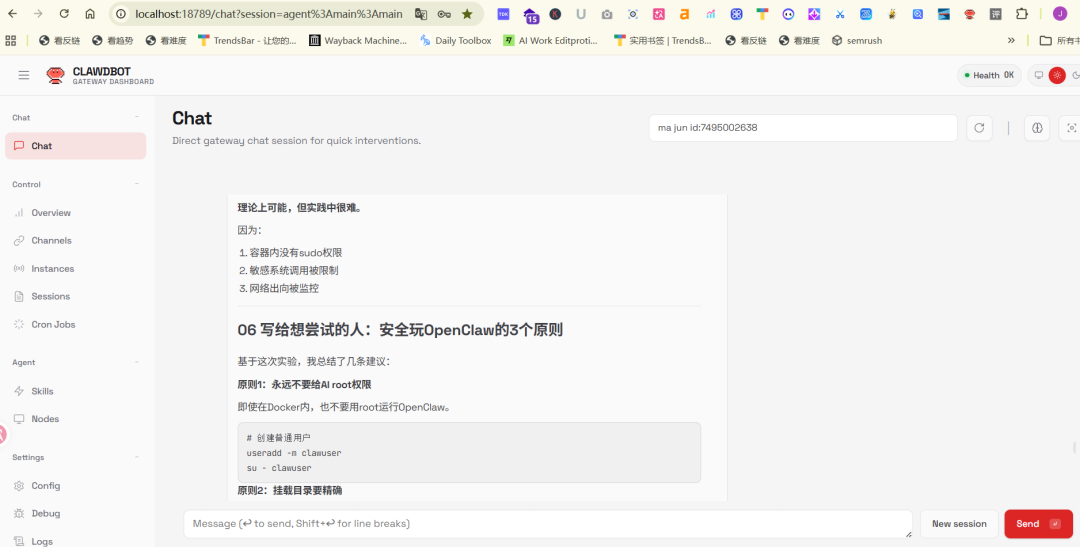Viewport: 1080px width, 547px height.
Task: Open the apps grid in bookmarks bar
Action: [x=10, y=41]
